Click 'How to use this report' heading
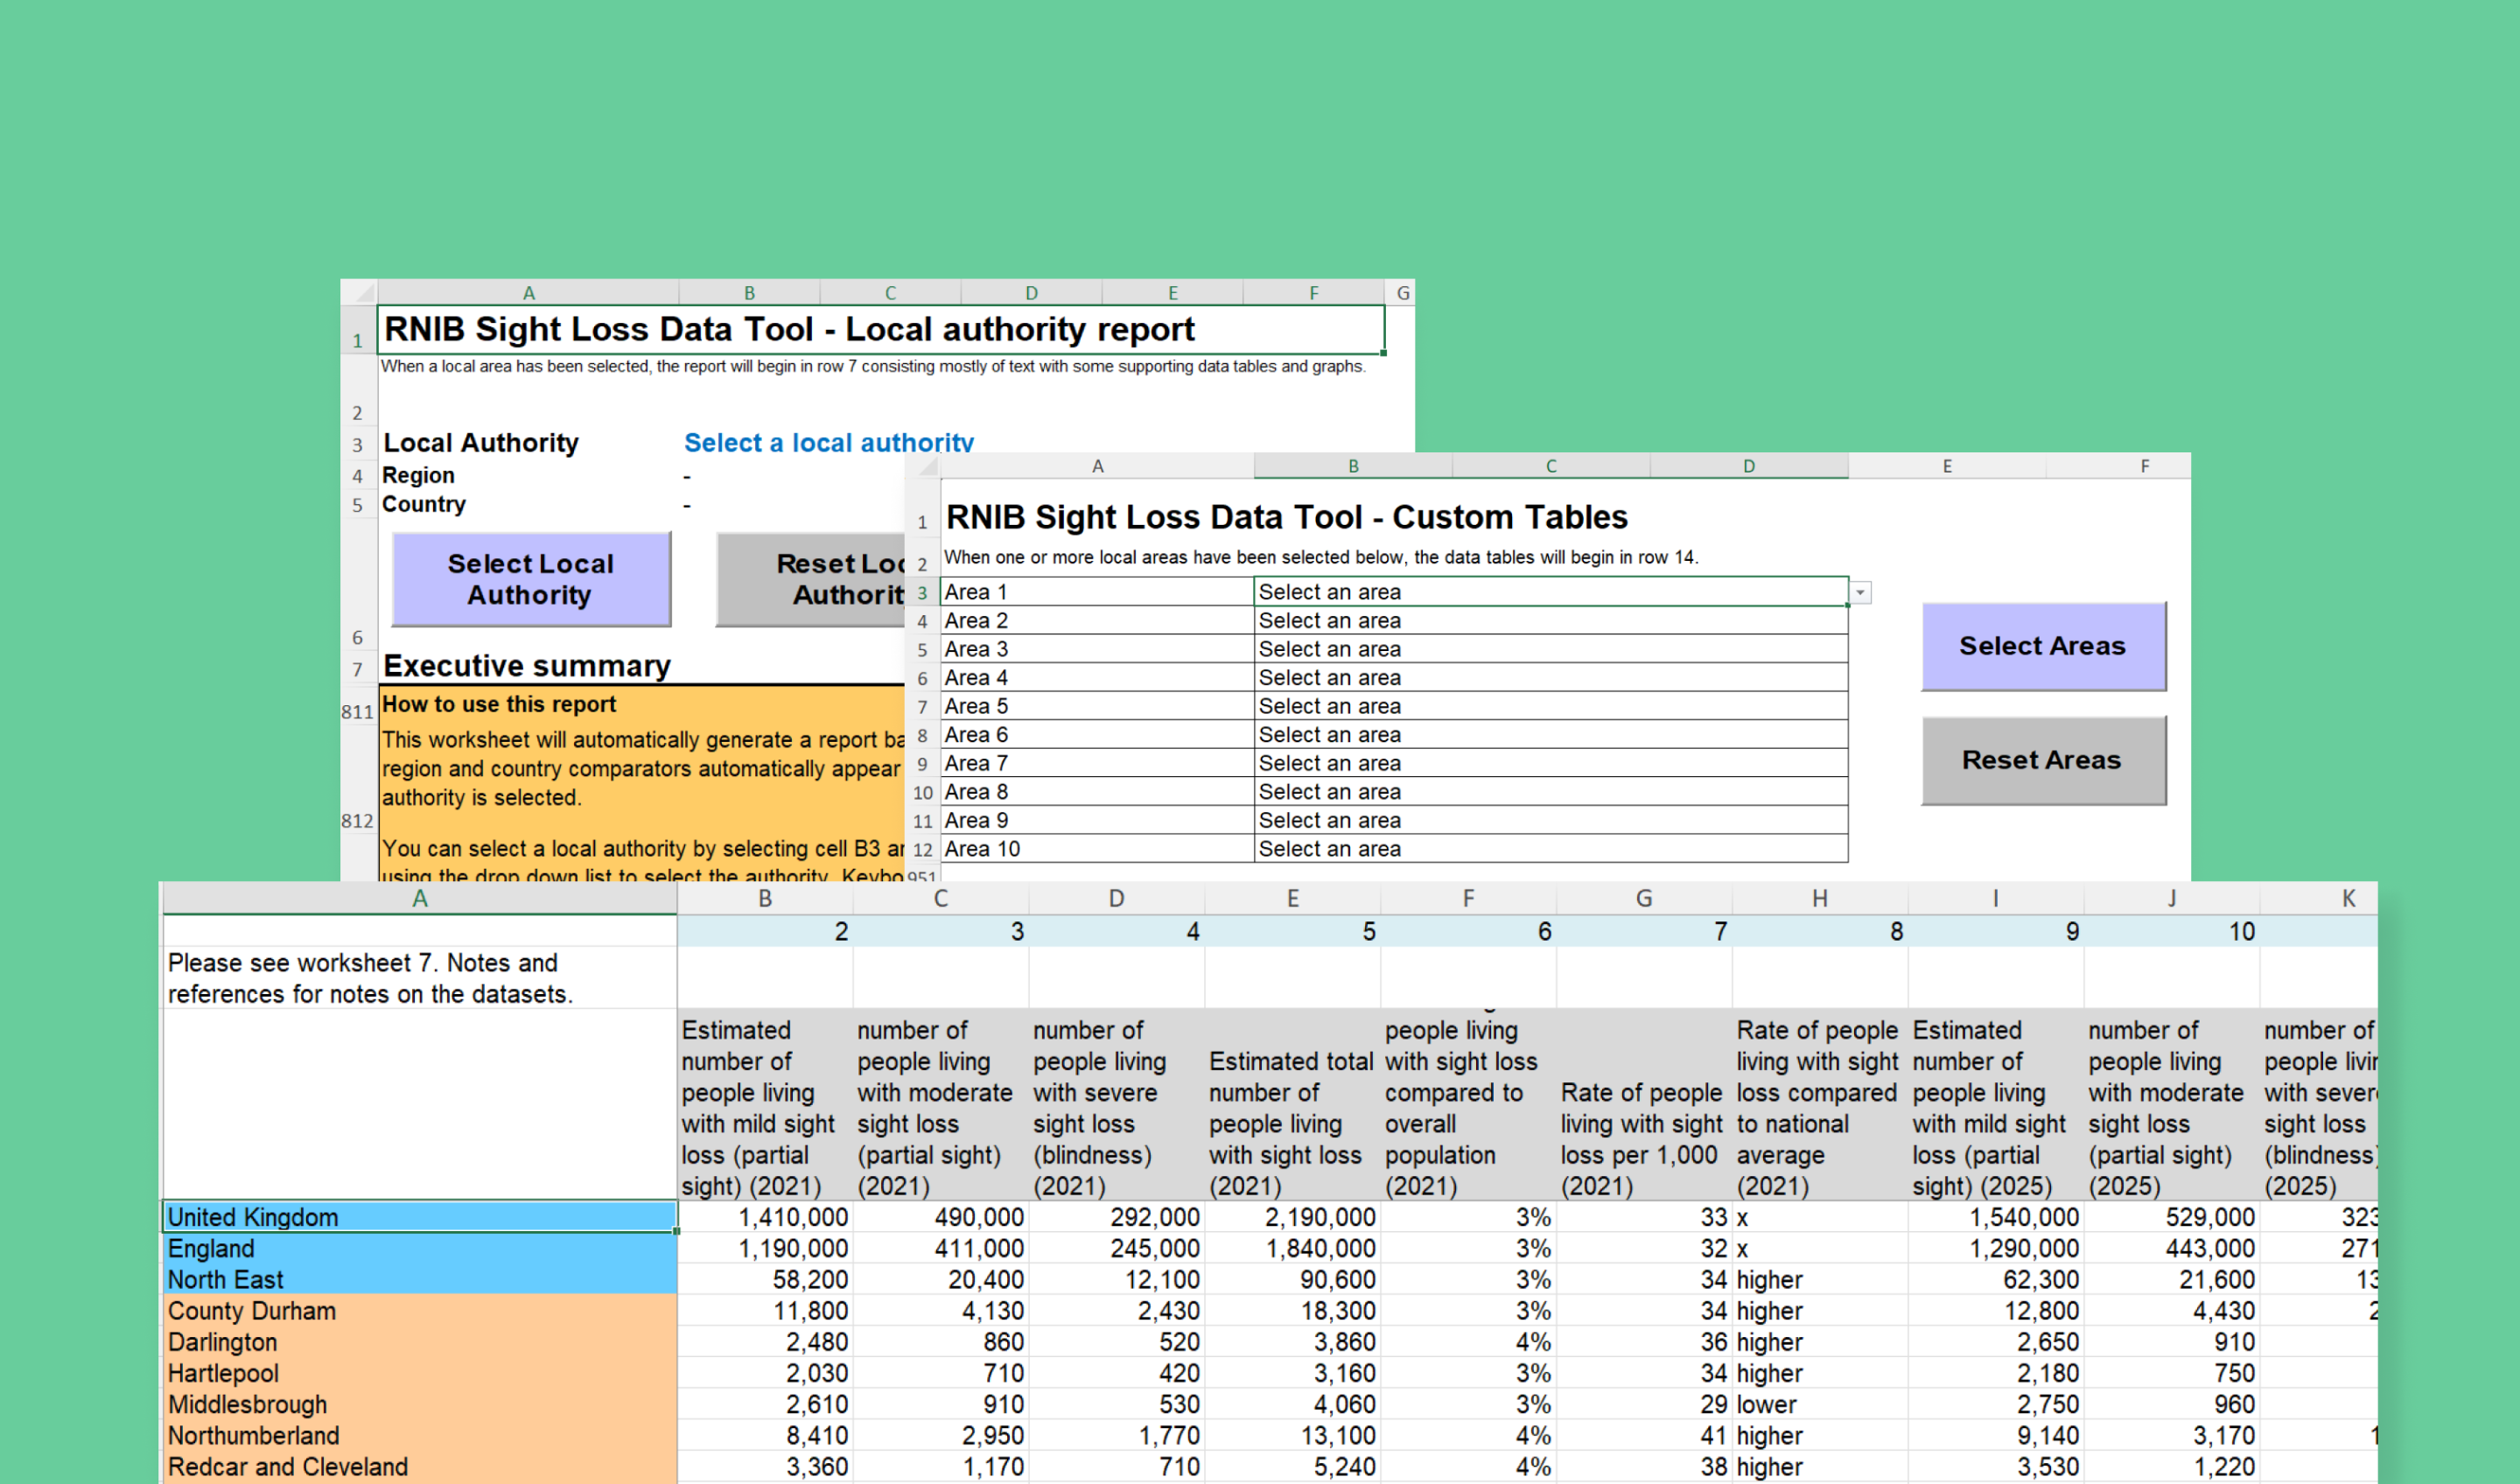2520x1484 pixels. click(x=499, y=704)
